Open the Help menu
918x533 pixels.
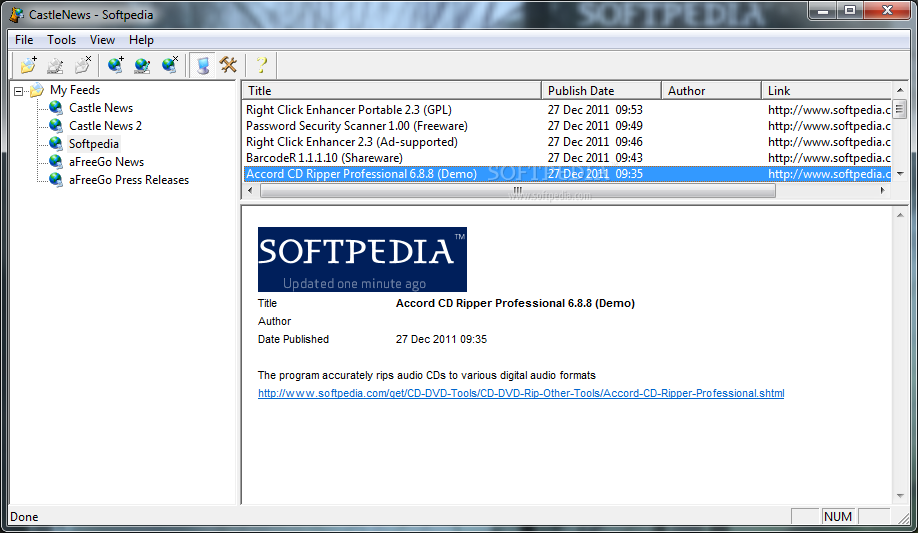[141, 40]
